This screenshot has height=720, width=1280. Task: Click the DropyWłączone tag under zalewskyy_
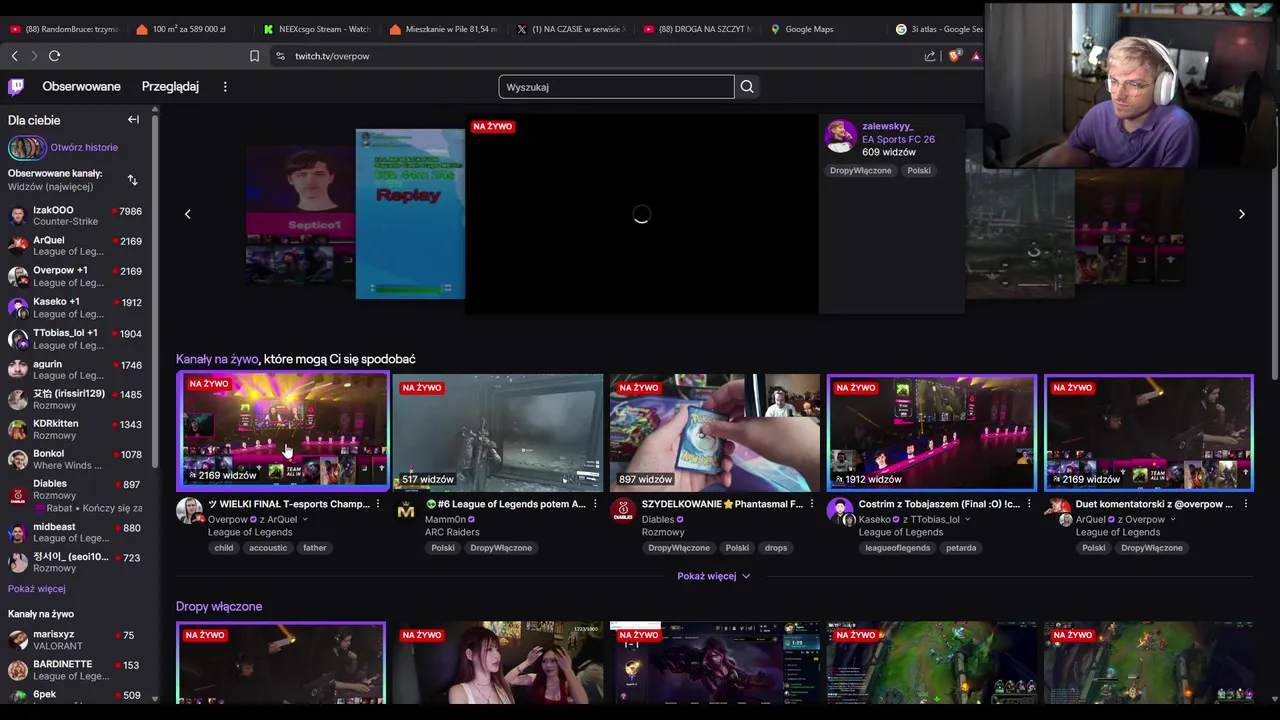point(860,171)
